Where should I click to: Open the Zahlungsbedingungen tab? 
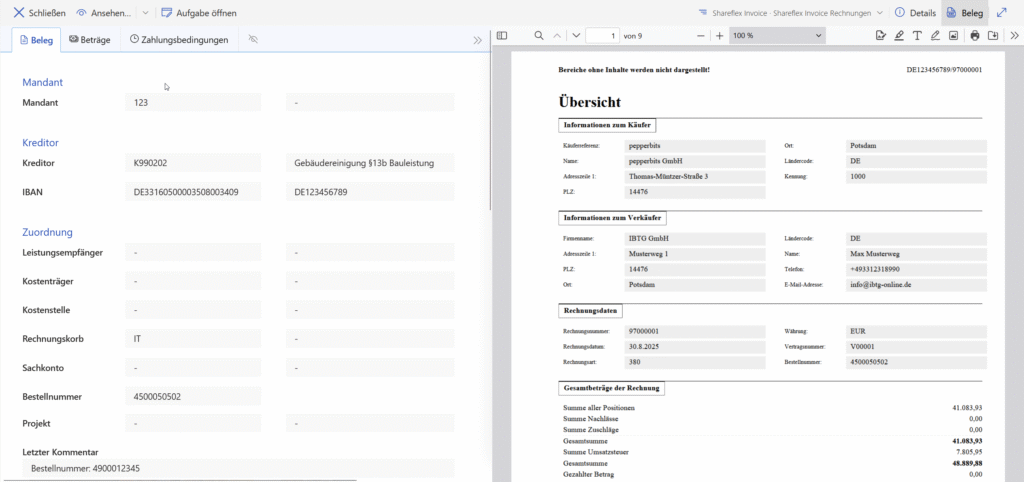tap(179, 40)
